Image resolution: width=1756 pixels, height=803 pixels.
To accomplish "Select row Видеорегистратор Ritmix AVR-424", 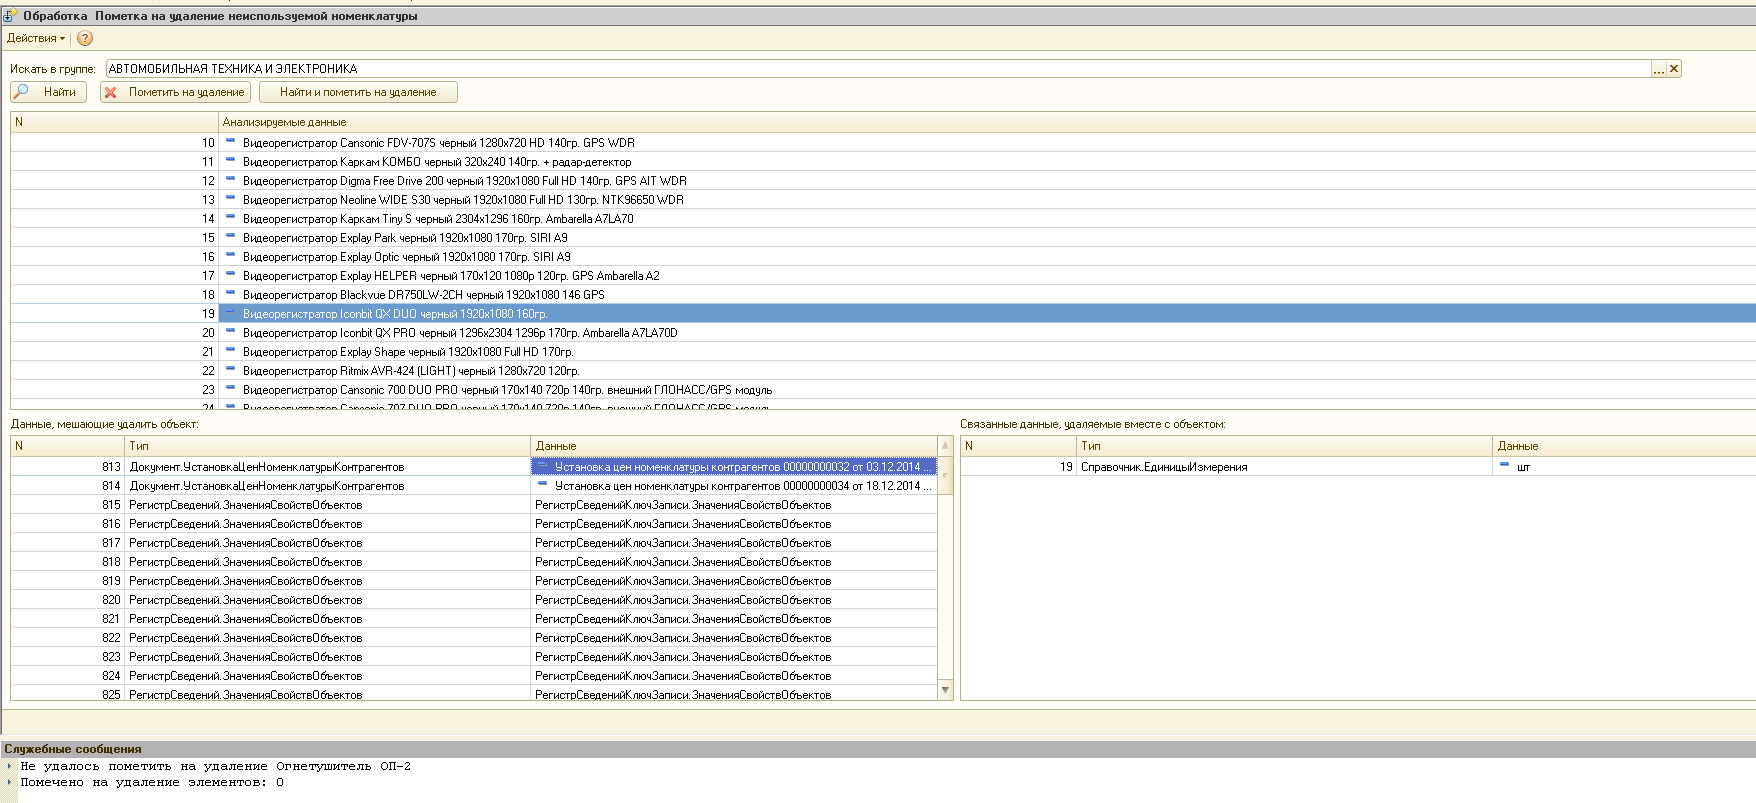I will click(x=883, y=371).
